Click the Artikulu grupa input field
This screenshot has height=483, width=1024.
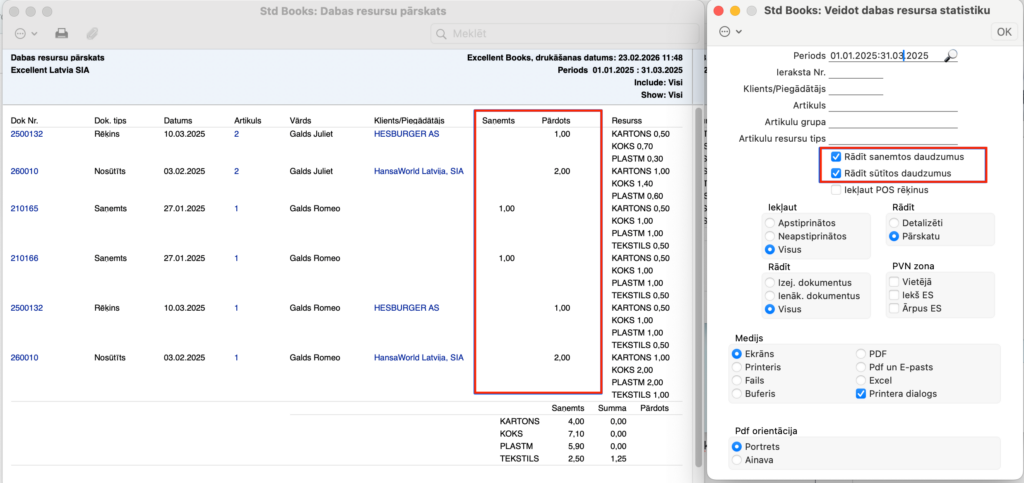click(x=879, y=122)
